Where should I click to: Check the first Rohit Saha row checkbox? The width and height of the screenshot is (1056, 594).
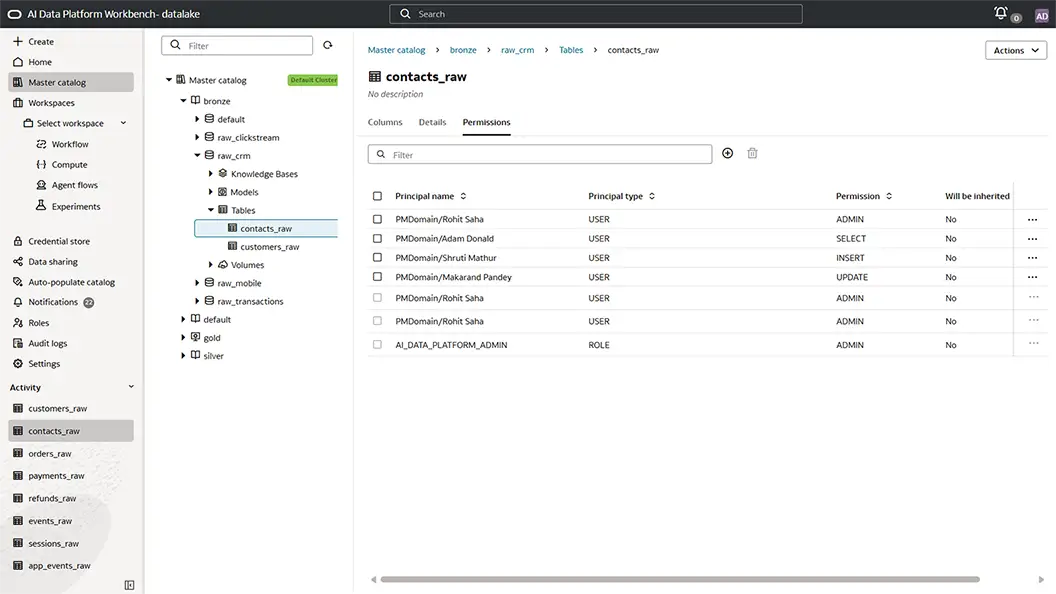point(377,220)
